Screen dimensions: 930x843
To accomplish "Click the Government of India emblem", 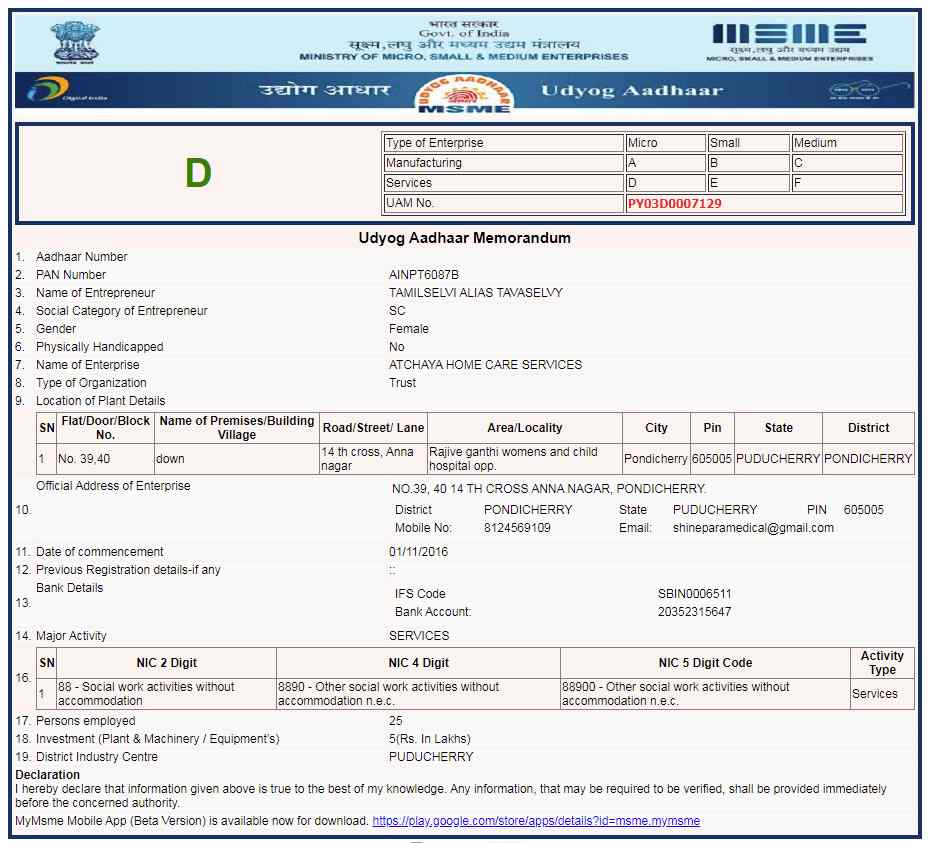I will pyautogui.click(x=75, y=42).
